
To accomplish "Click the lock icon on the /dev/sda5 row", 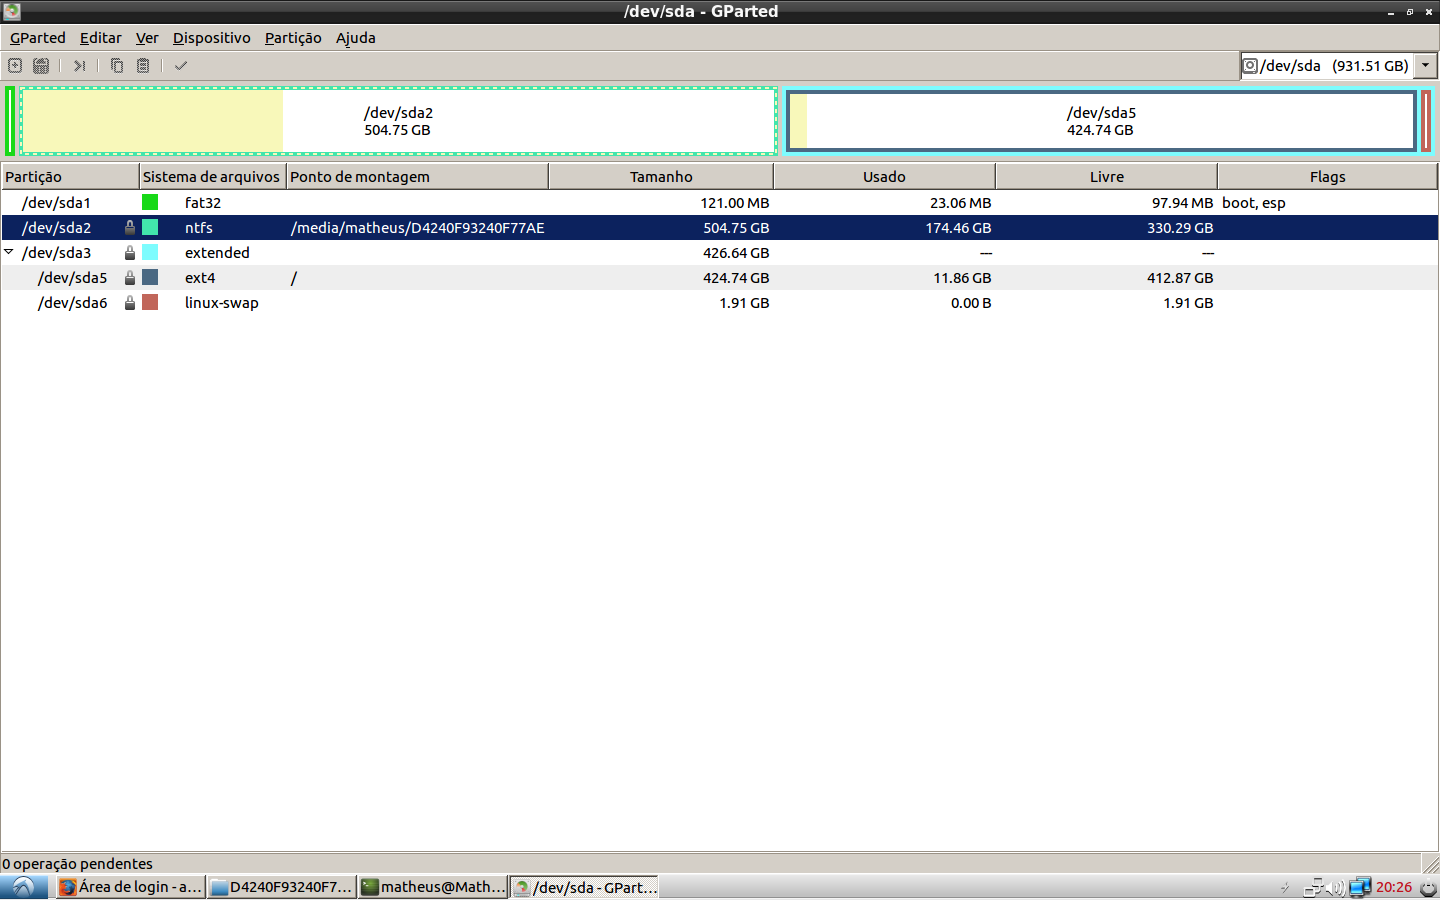I will 130,278.
